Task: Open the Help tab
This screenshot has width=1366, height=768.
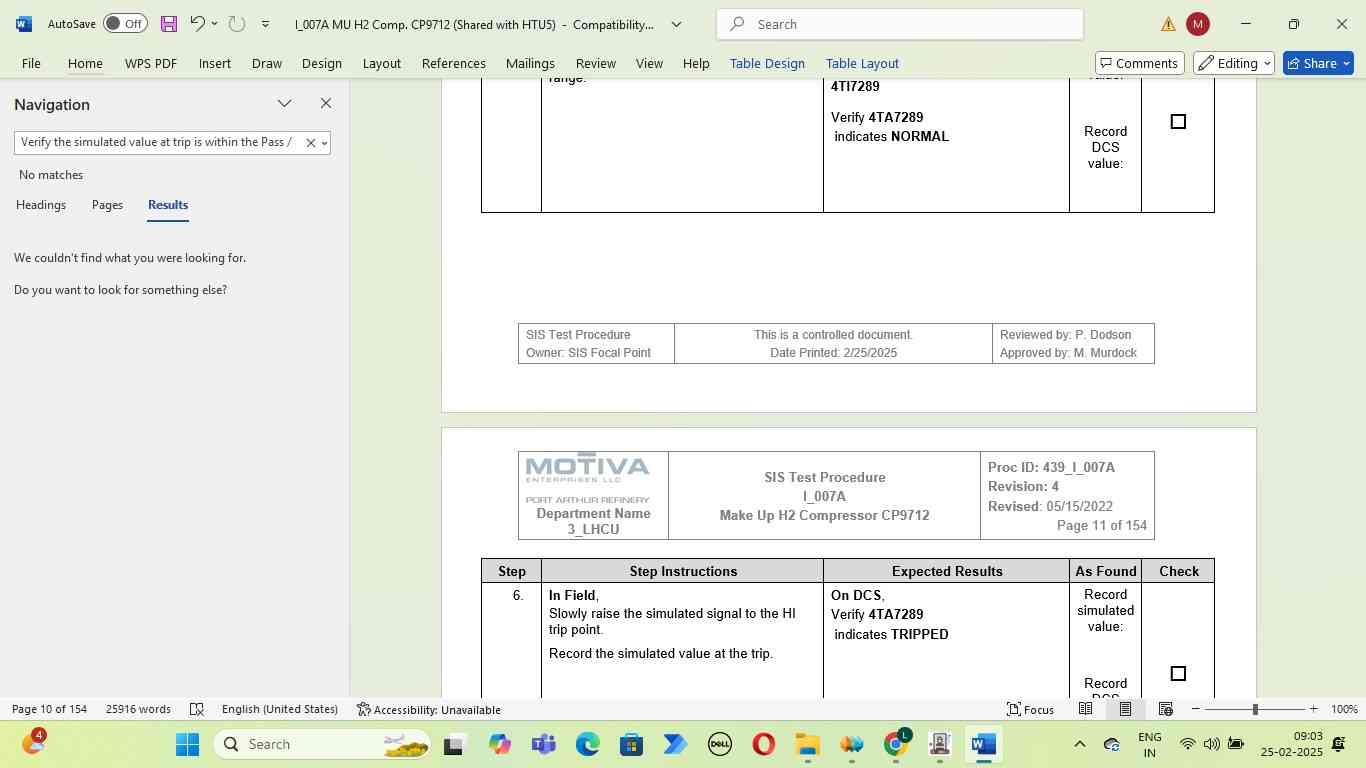Action: coord(696,63)
